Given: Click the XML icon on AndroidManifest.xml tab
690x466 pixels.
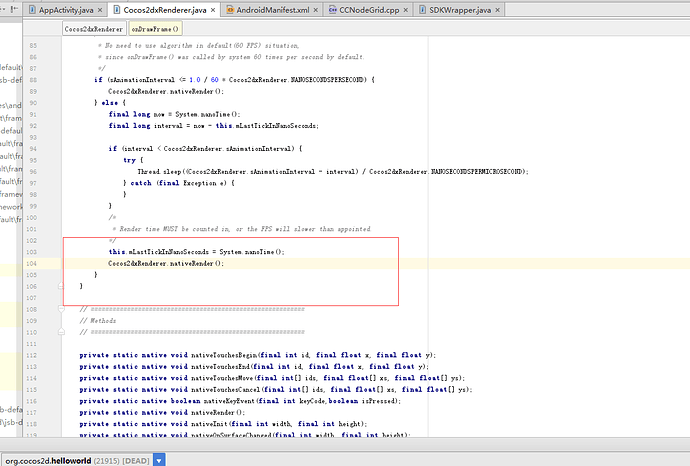Looking at the screenshot, I should coord(230,10).
